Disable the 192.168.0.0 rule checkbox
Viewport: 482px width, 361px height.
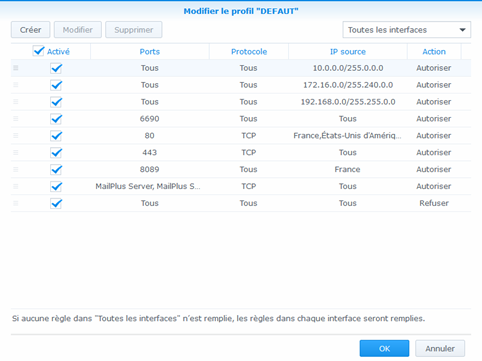tap(56, 102)
